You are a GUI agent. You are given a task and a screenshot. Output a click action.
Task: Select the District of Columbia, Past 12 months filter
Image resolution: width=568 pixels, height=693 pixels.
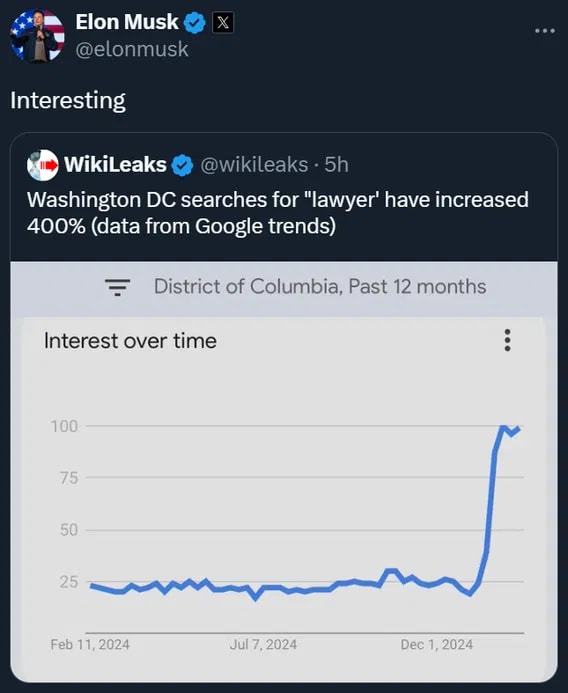click(320, 286)
